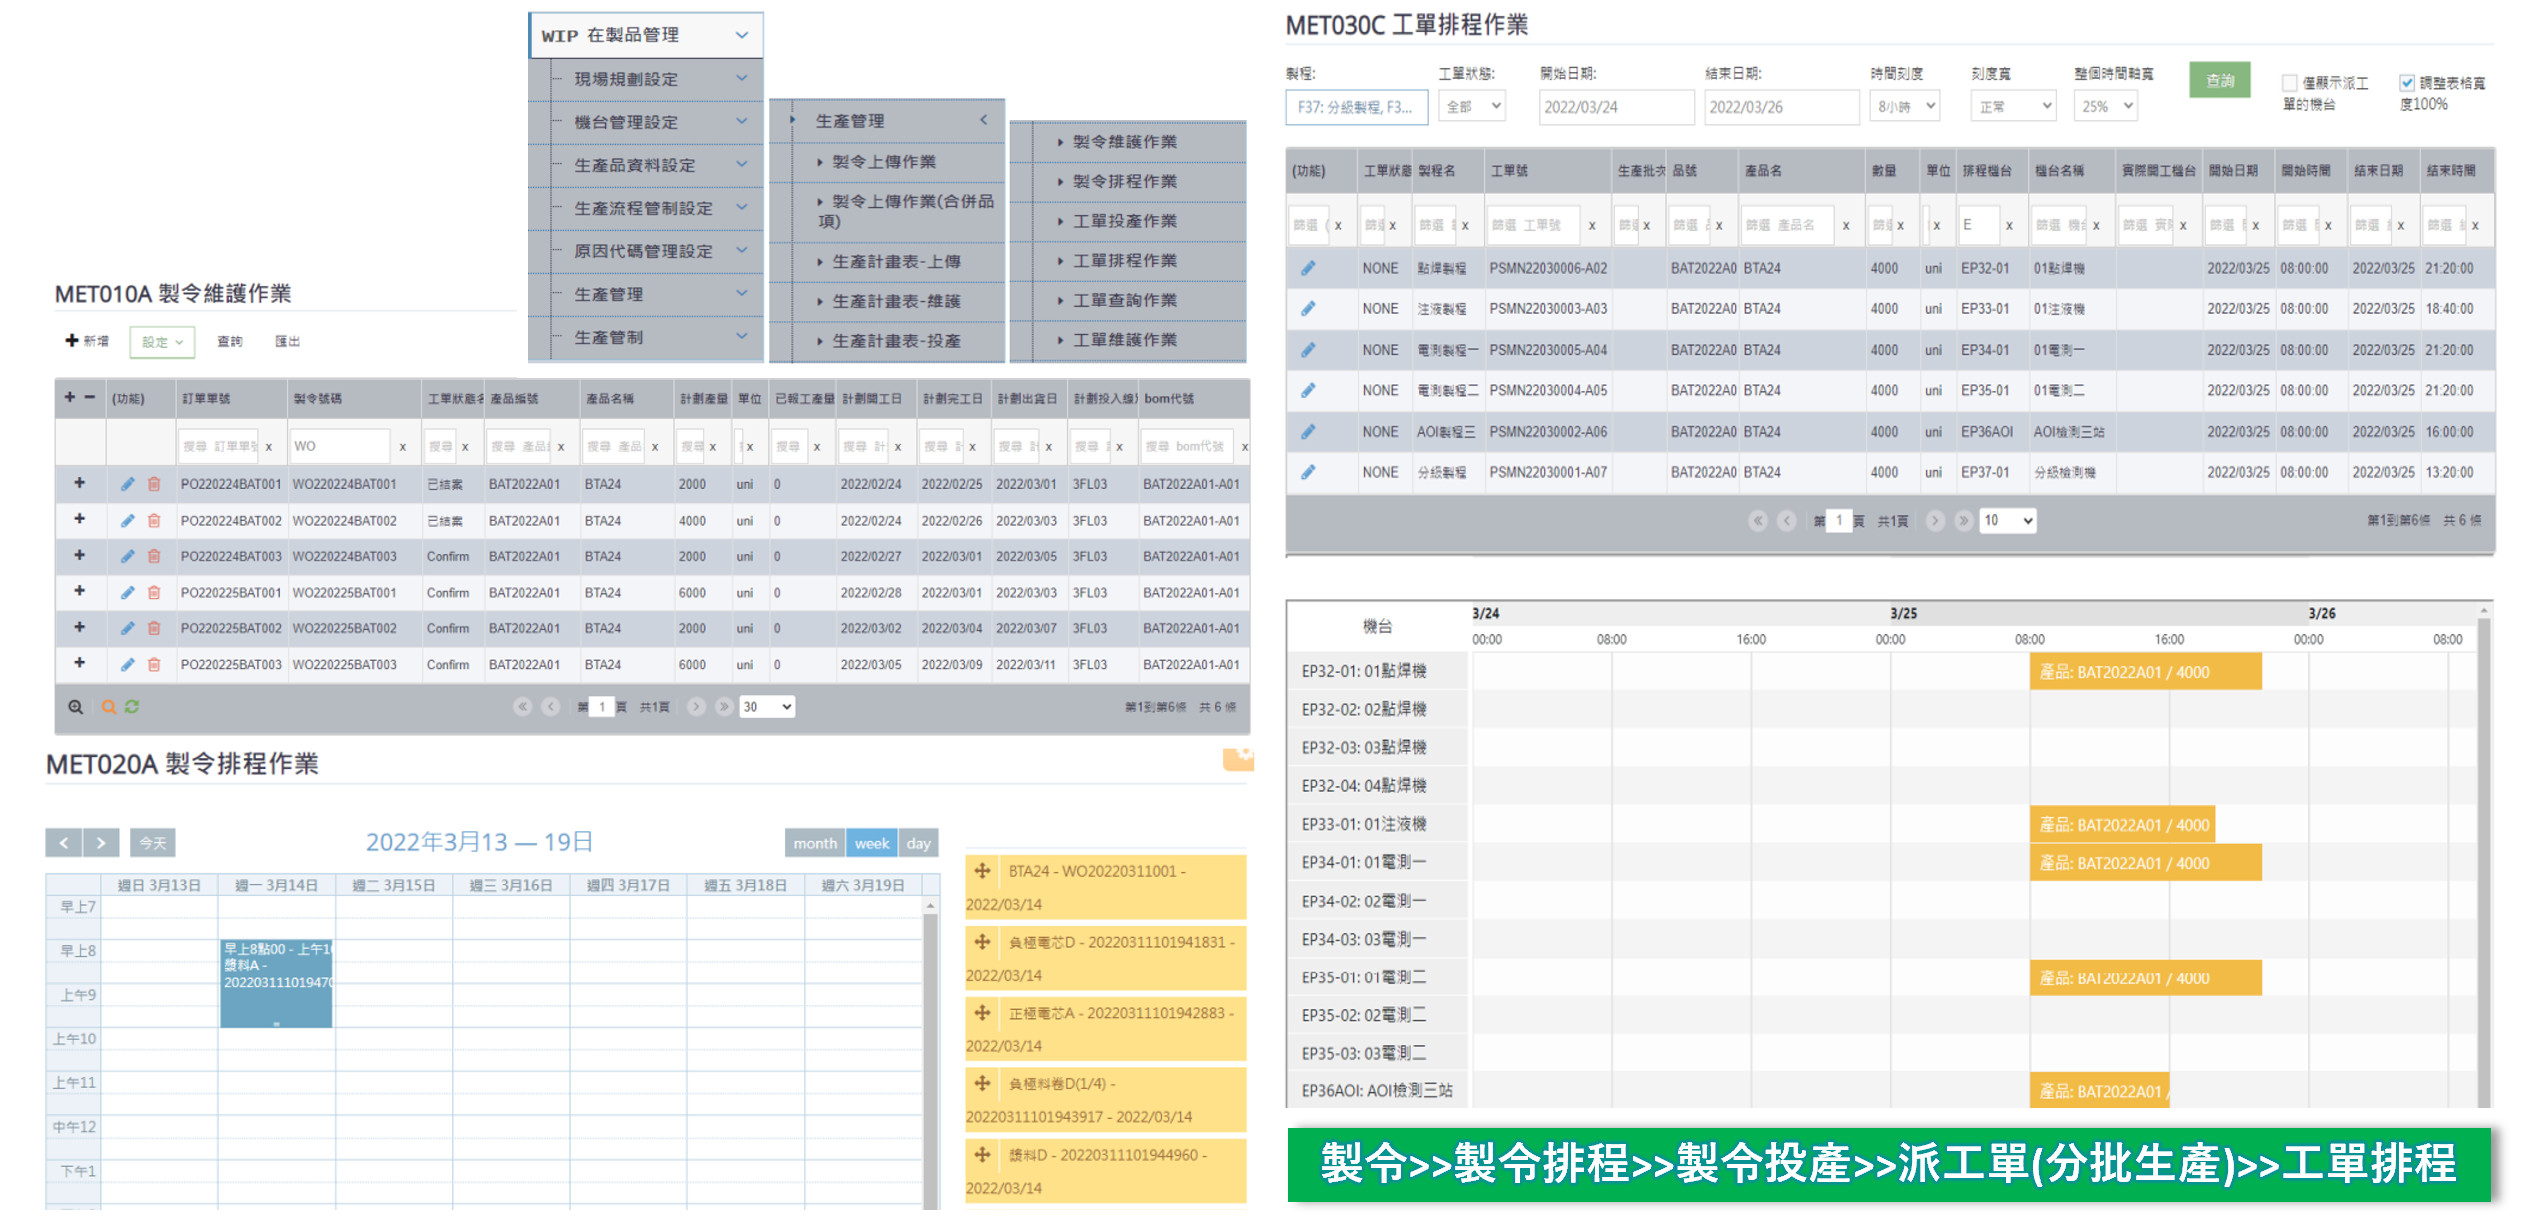Click the orange search icon in MET010A footer

tap(109, 707)
